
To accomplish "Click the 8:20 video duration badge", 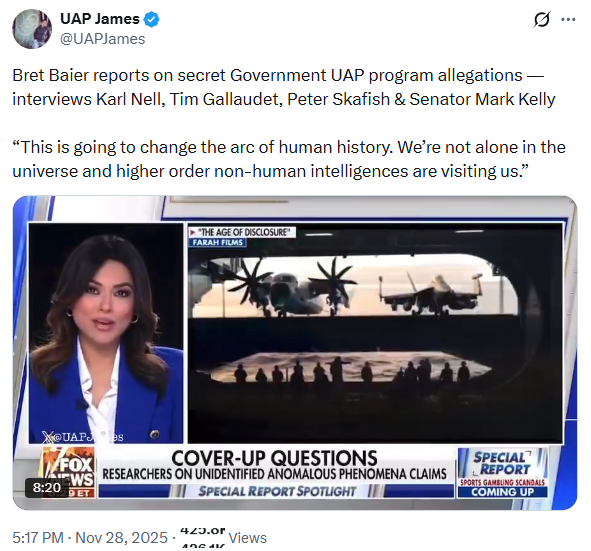I will (x=47, y=488).
